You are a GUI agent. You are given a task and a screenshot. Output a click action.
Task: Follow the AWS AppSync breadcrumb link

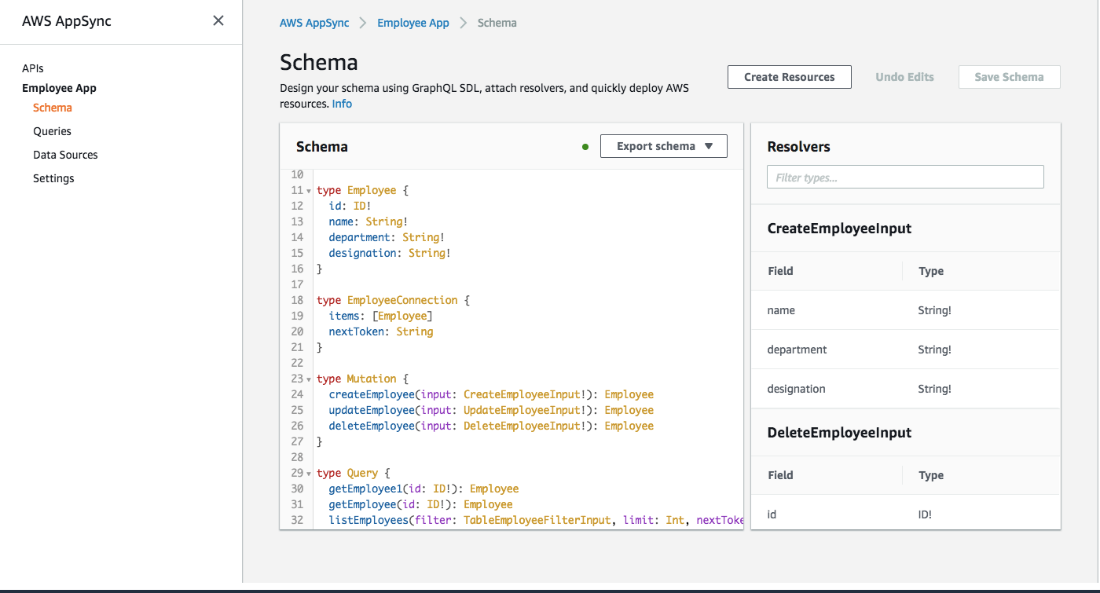(x=314, y=22)
